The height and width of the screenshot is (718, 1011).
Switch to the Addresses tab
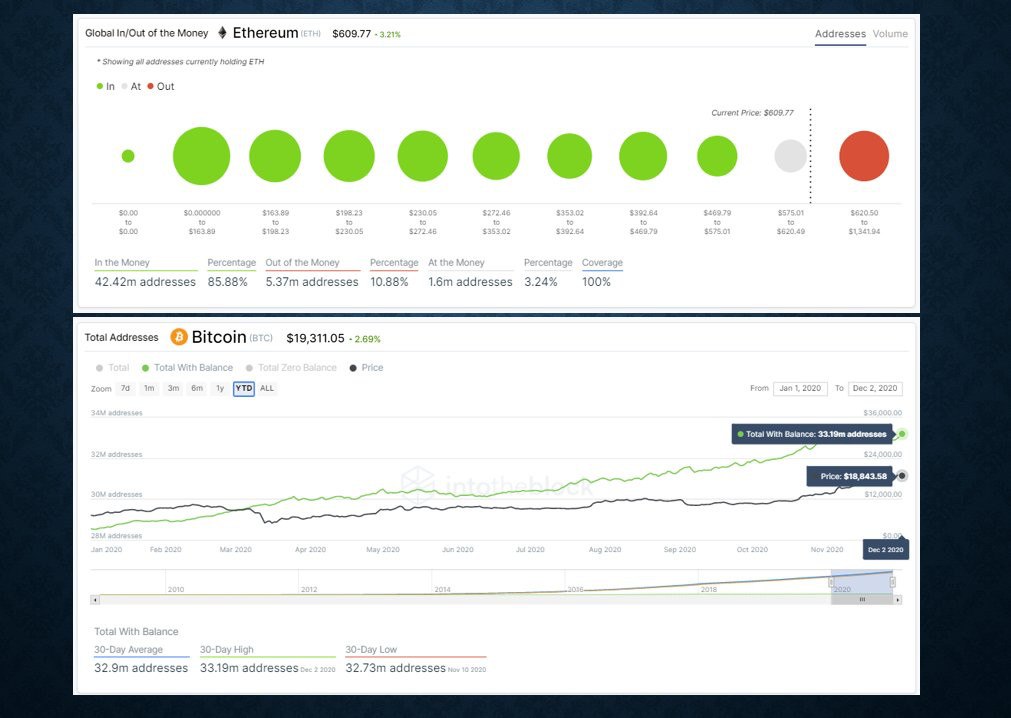[840, 34]
